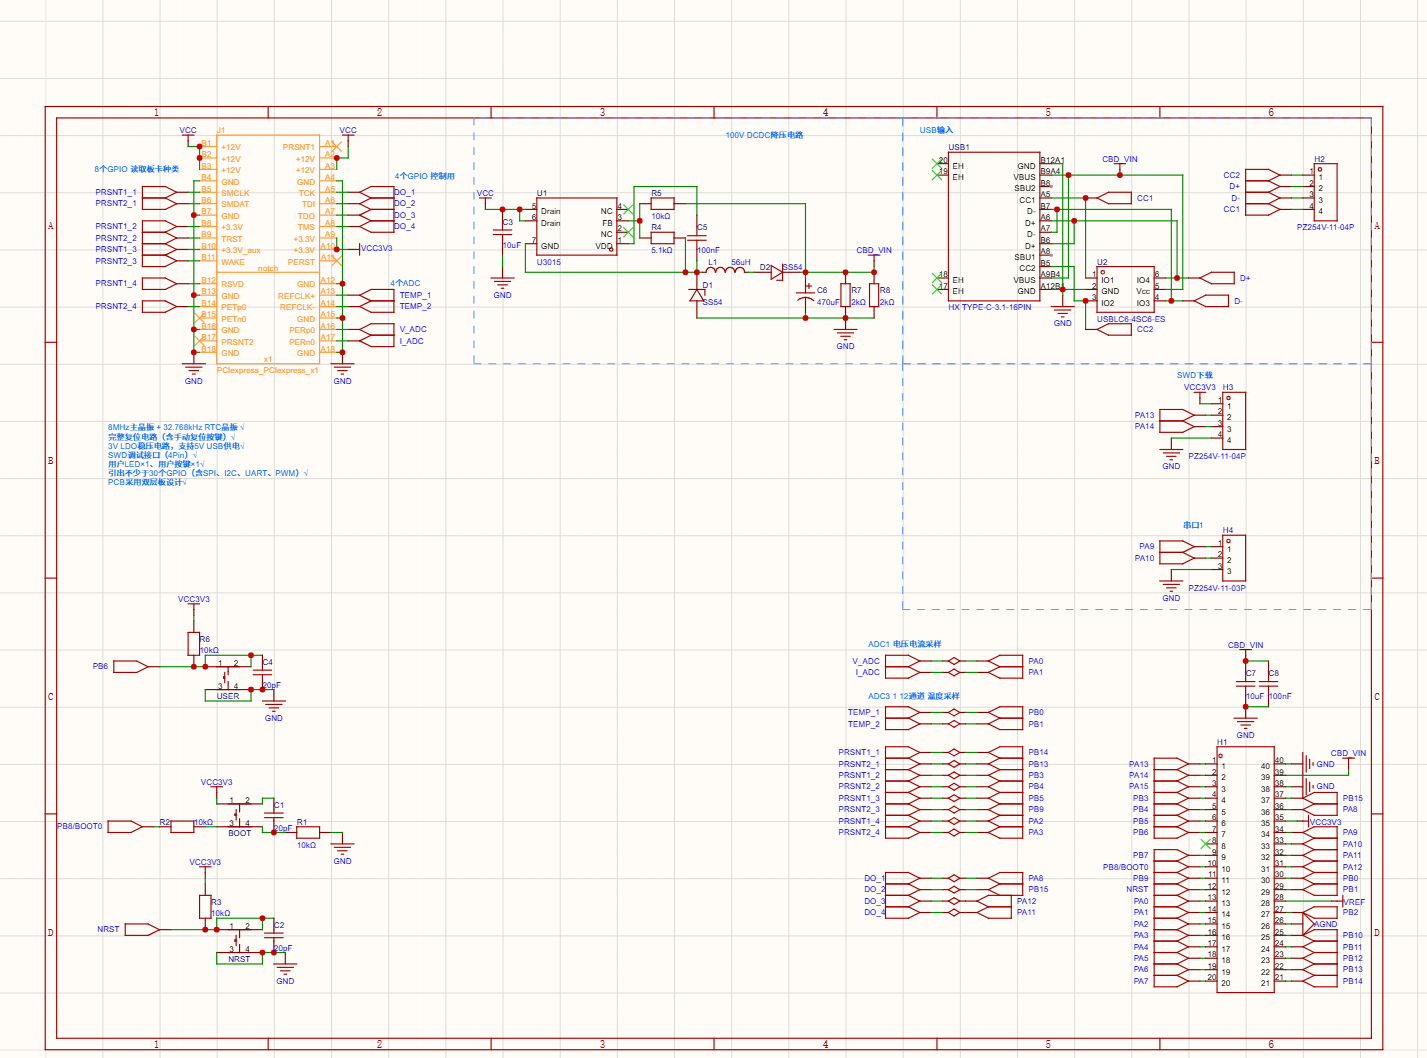The height and width of the screenshot is (1058, 1427).
Task: Select the C3 10uF input capacitor
Action: point(503,232)
